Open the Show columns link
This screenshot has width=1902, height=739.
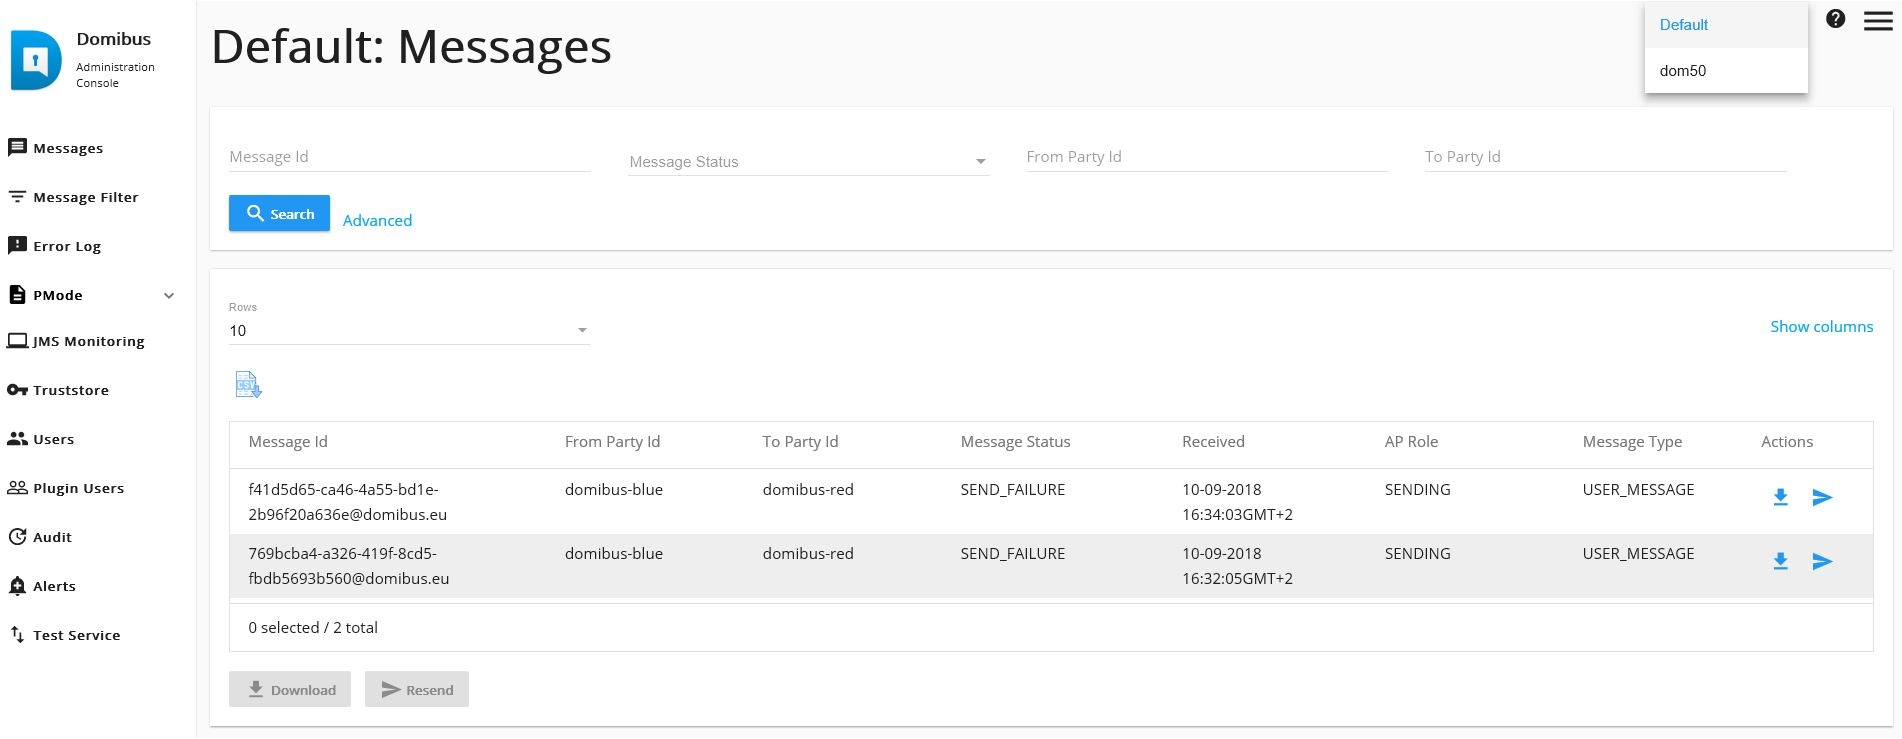pos(1821,327)
